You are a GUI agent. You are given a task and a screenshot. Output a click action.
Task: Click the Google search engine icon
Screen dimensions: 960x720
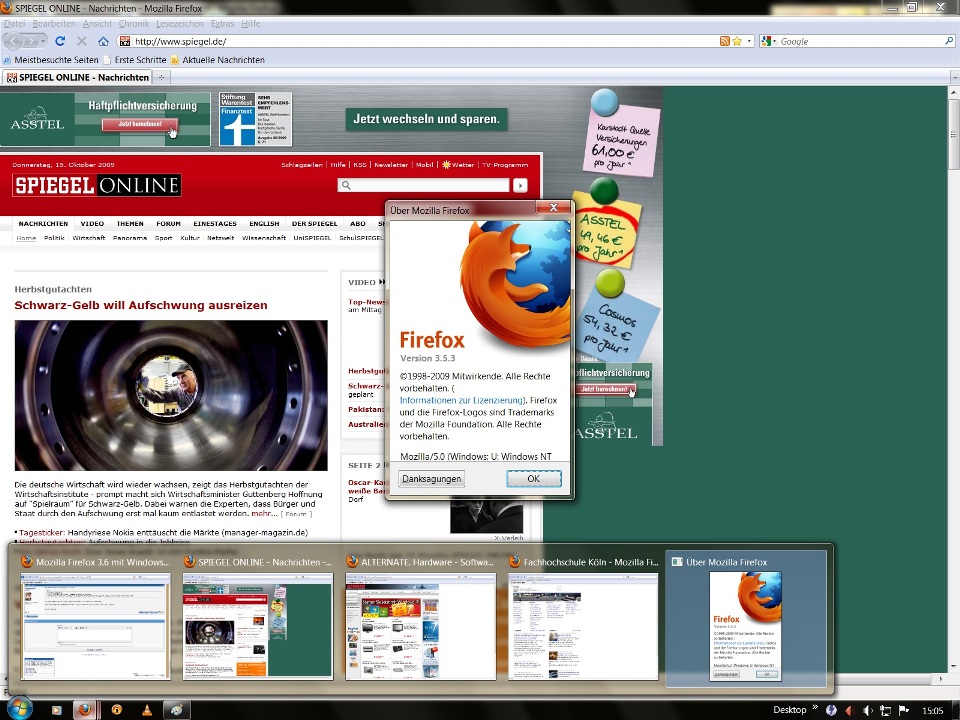pos(766,41)
